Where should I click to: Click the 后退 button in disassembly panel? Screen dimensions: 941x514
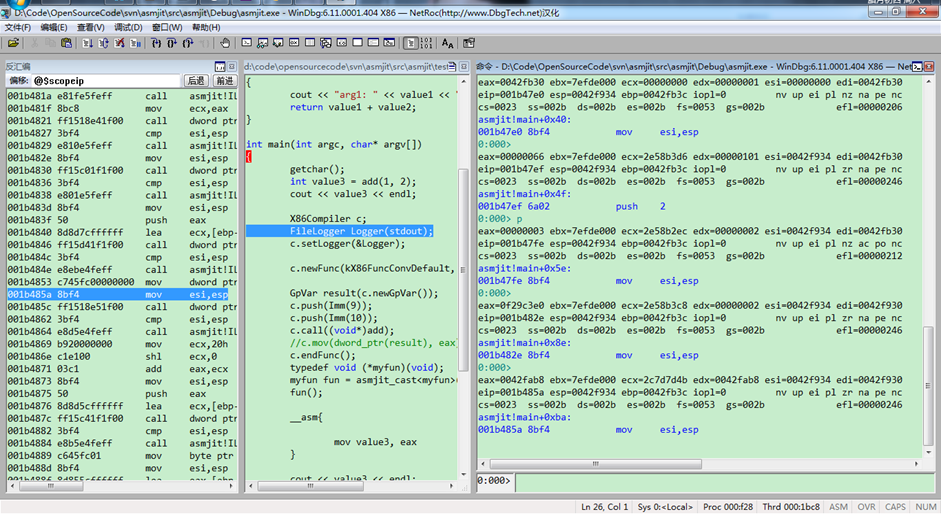tap(196, 80)
